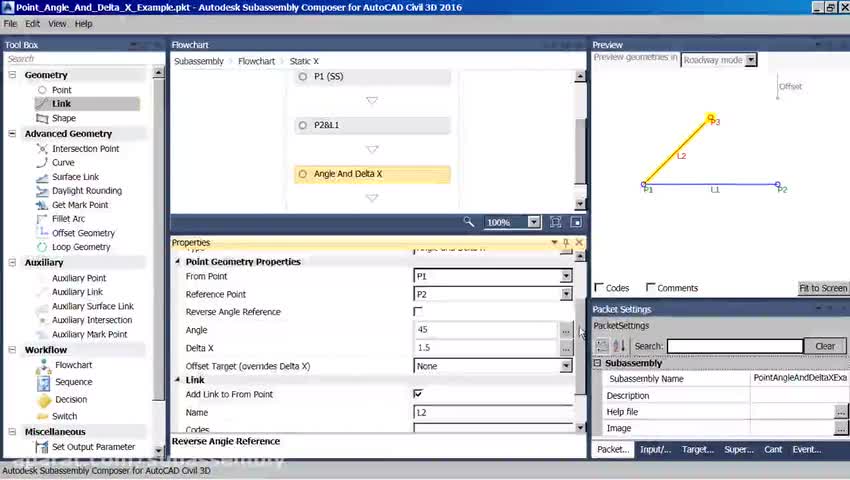Click the link Name field containing L2
Image resolution: width=850 pixels, height=480 pixels.
pos(493,413)
